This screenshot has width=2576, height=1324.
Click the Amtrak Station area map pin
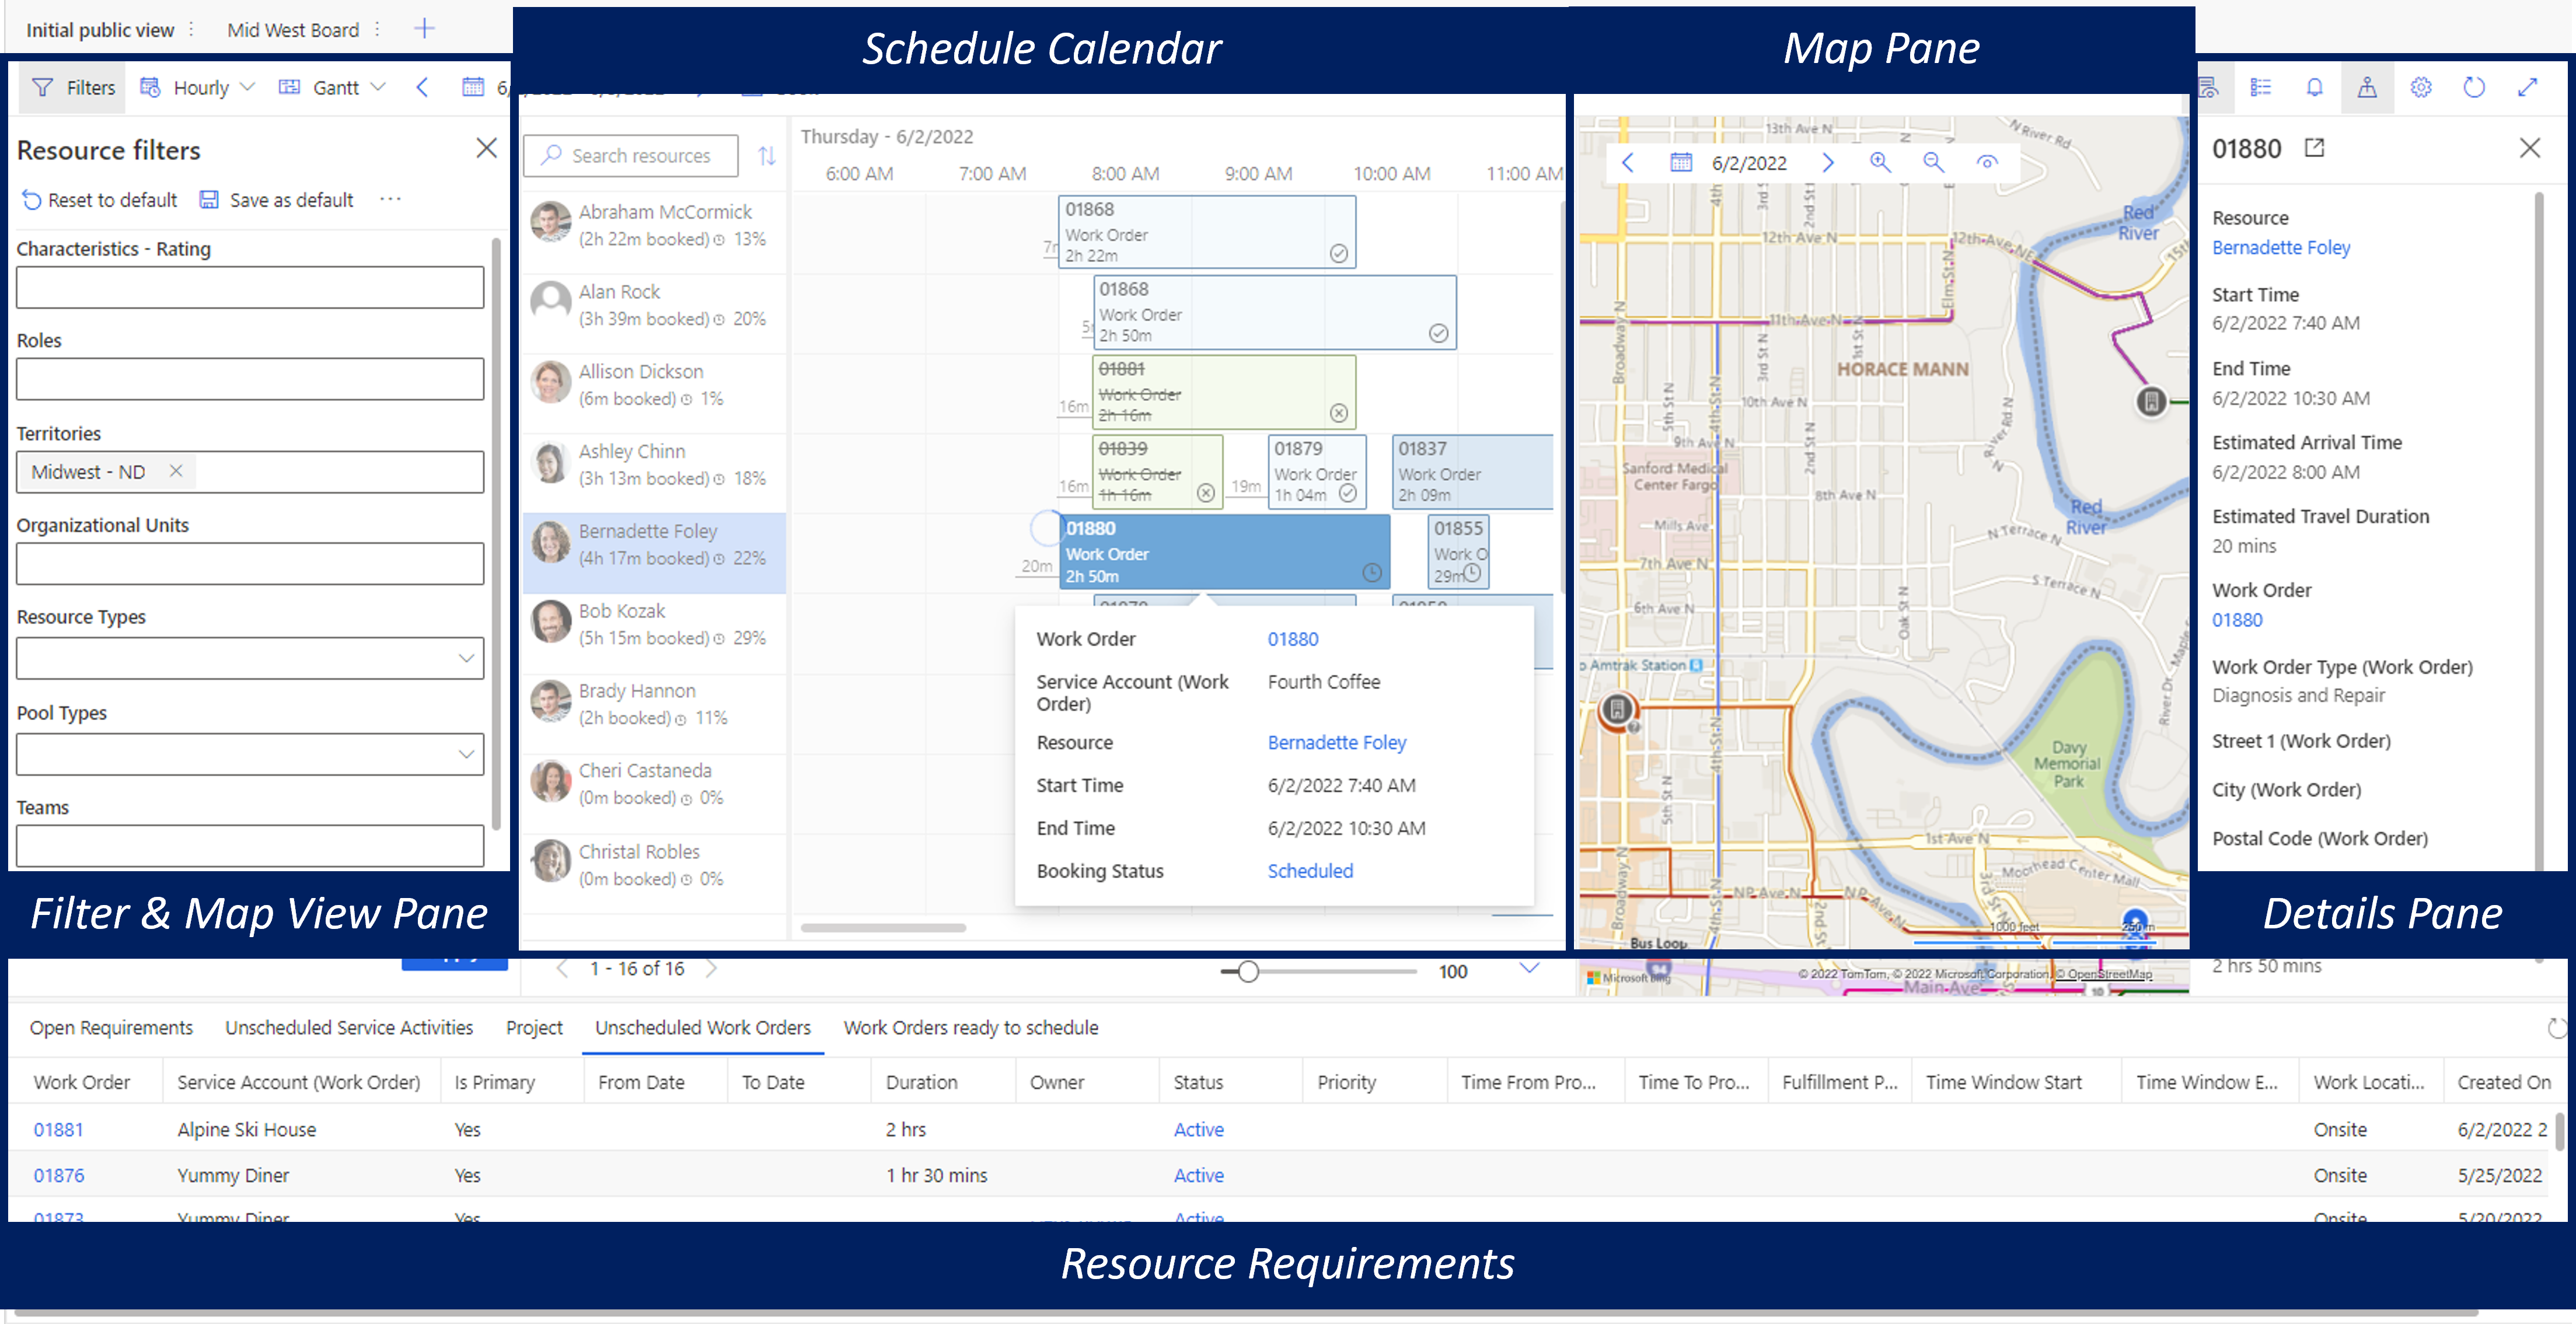(1617, 711)
